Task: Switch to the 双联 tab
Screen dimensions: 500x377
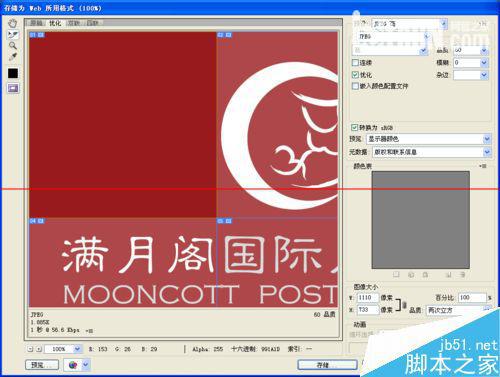Action: (74, 23)
